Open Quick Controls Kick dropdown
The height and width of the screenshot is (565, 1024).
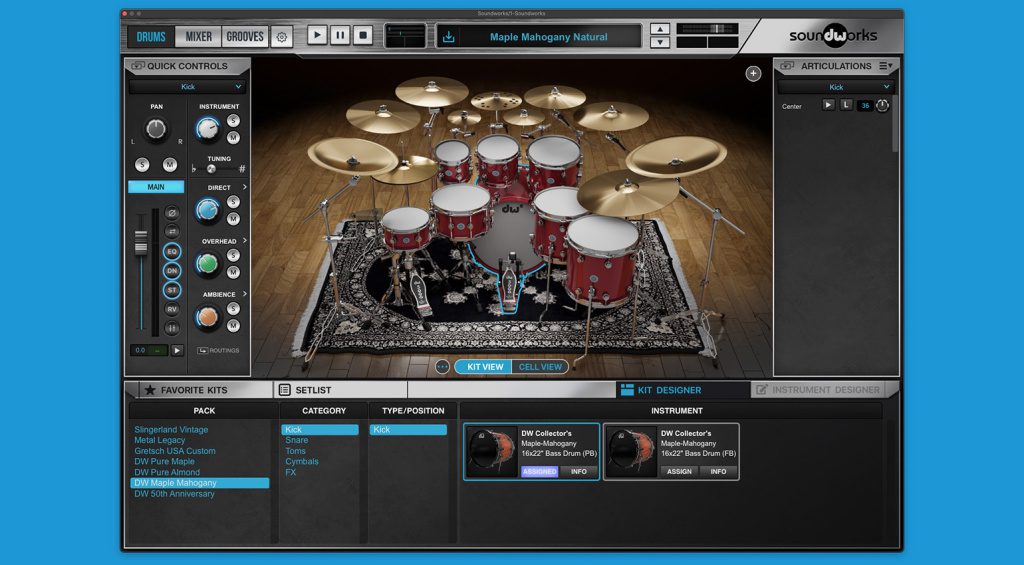[187, 87]
